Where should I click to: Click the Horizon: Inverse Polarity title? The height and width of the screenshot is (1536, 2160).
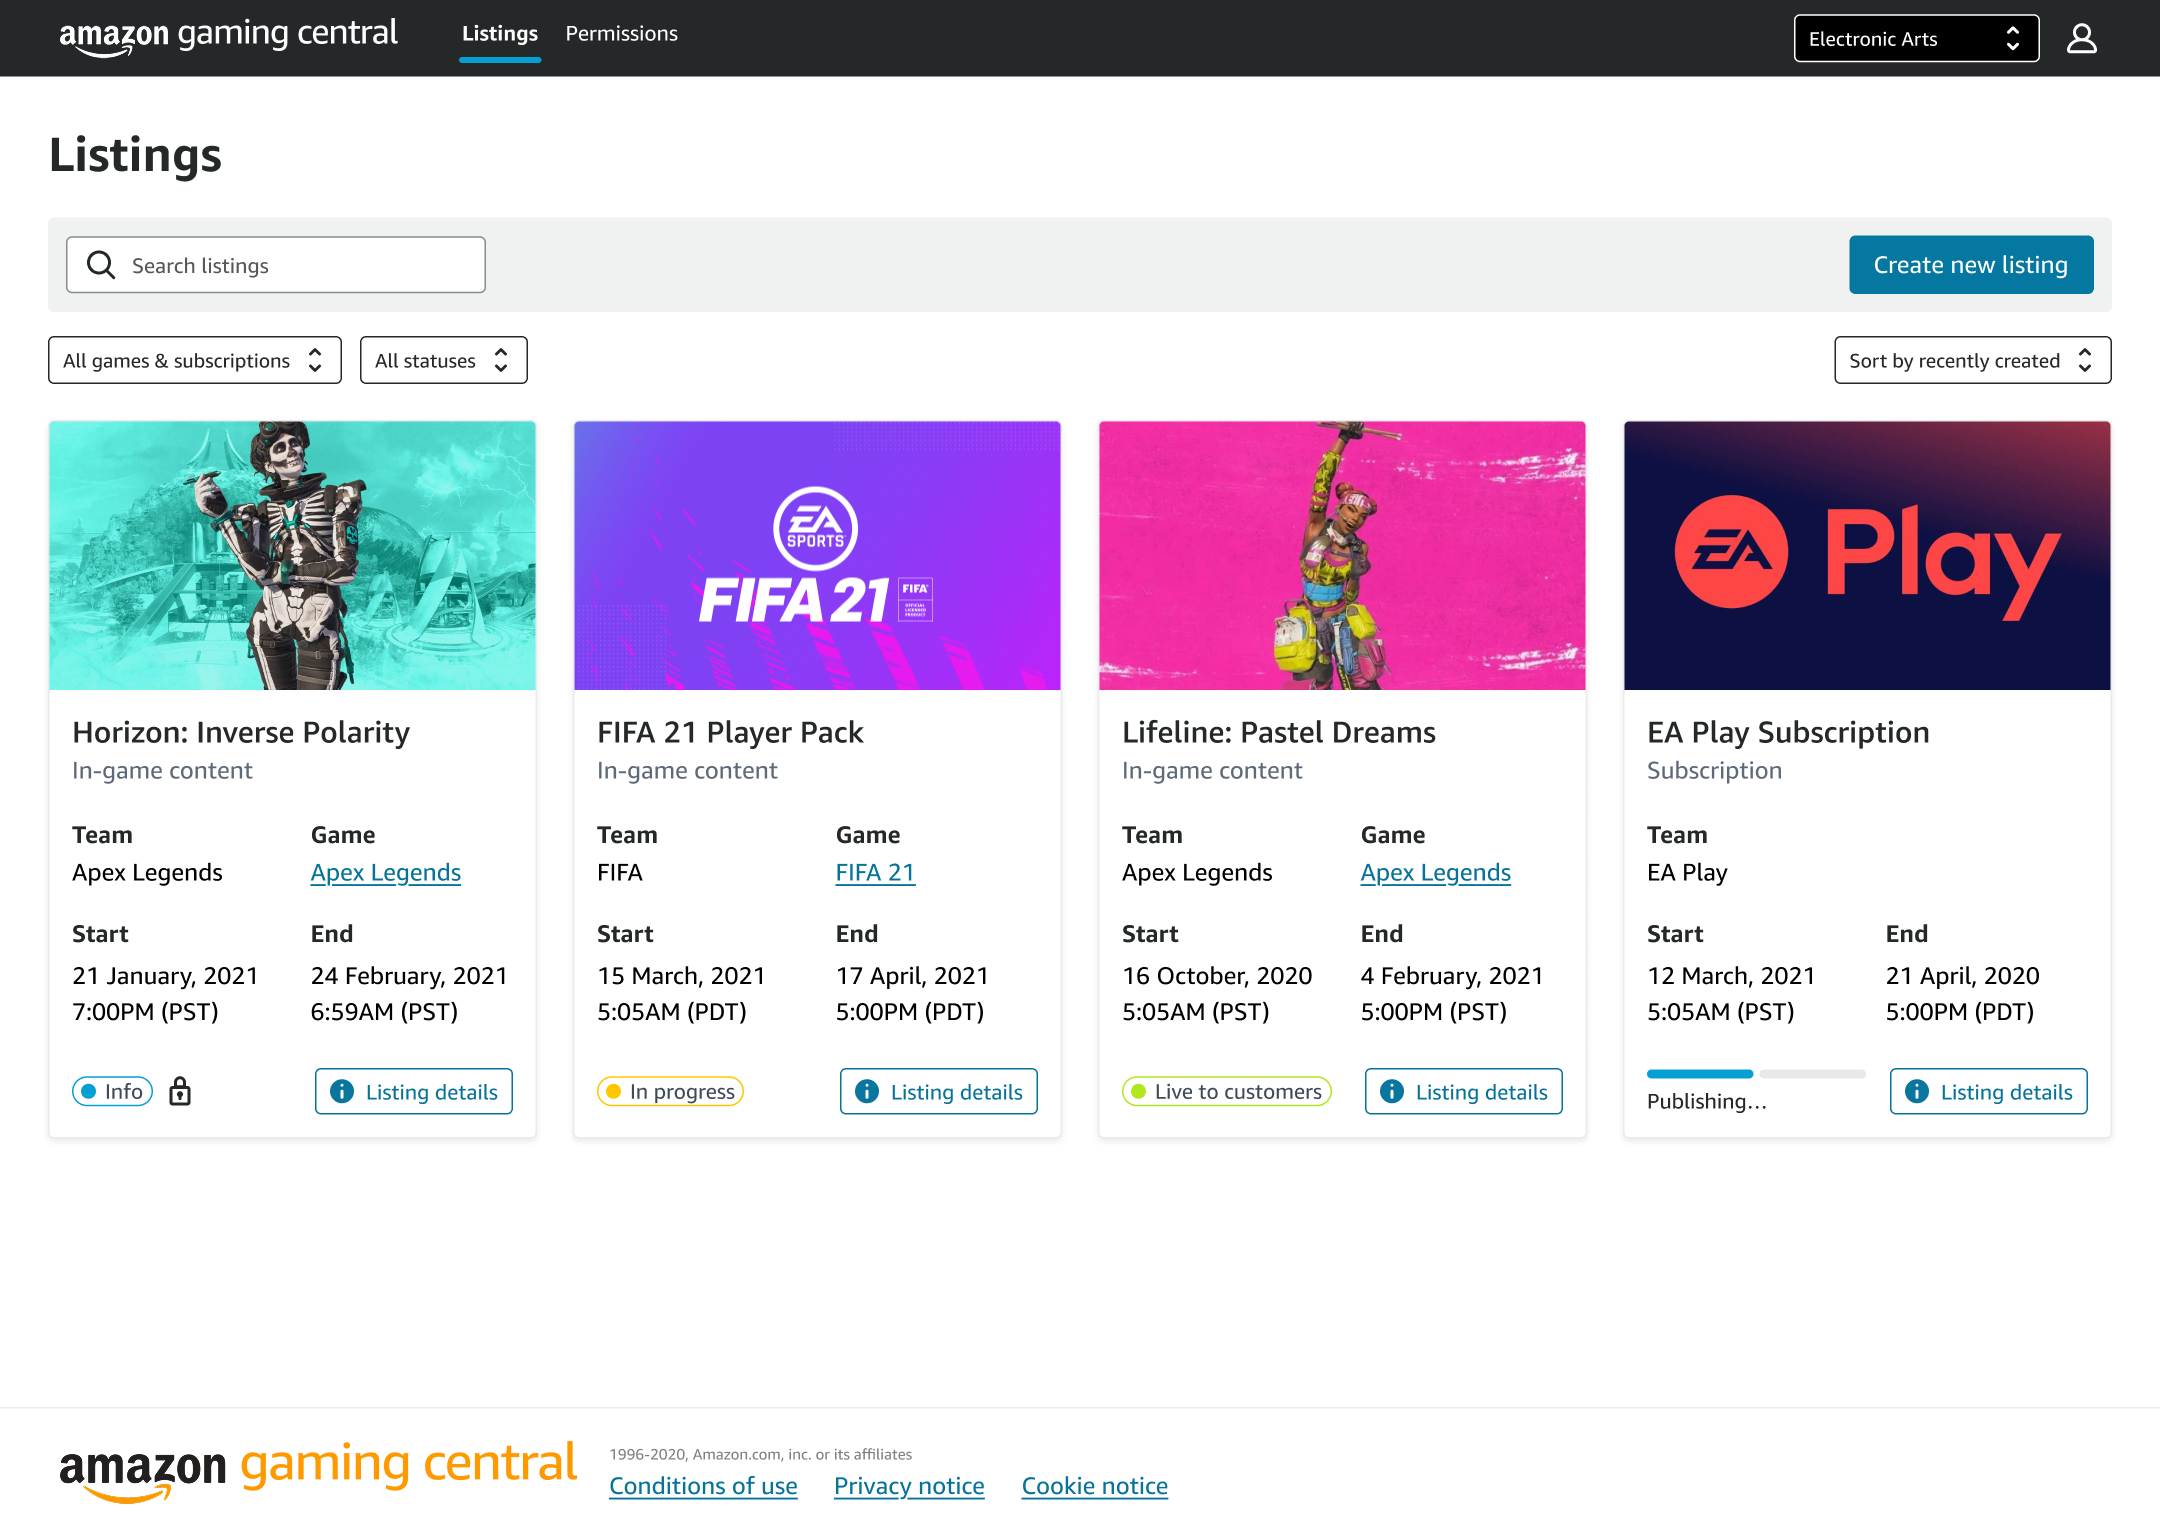coord(241,733)
